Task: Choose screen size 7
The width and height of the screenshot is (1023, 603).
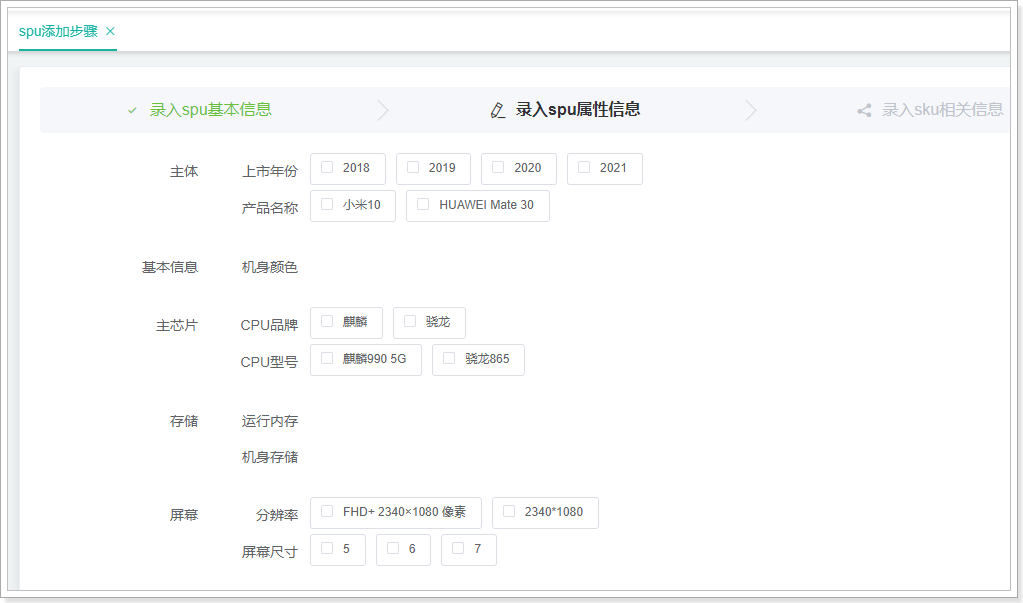Action: [469, 549]
